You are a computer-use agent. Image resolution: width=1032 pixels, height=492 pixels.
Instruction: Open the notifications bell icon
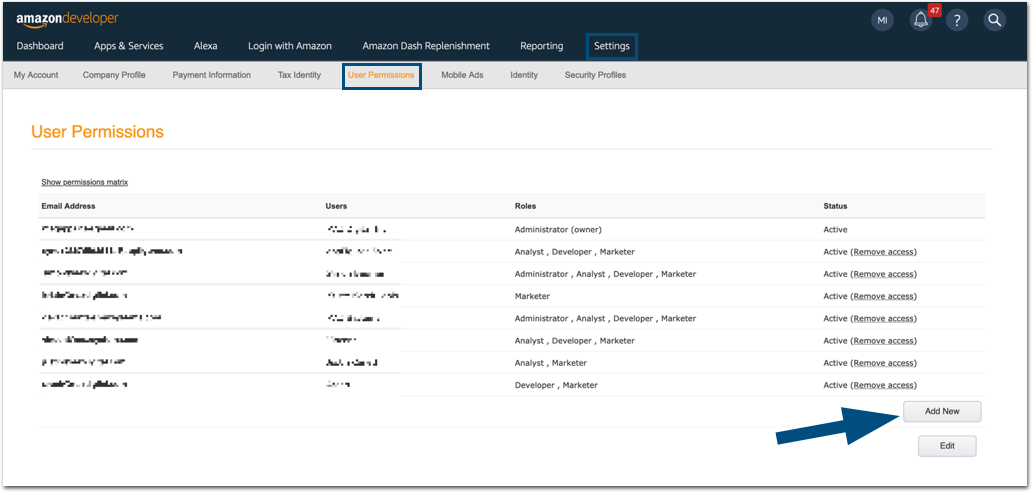tap(921, 20)
